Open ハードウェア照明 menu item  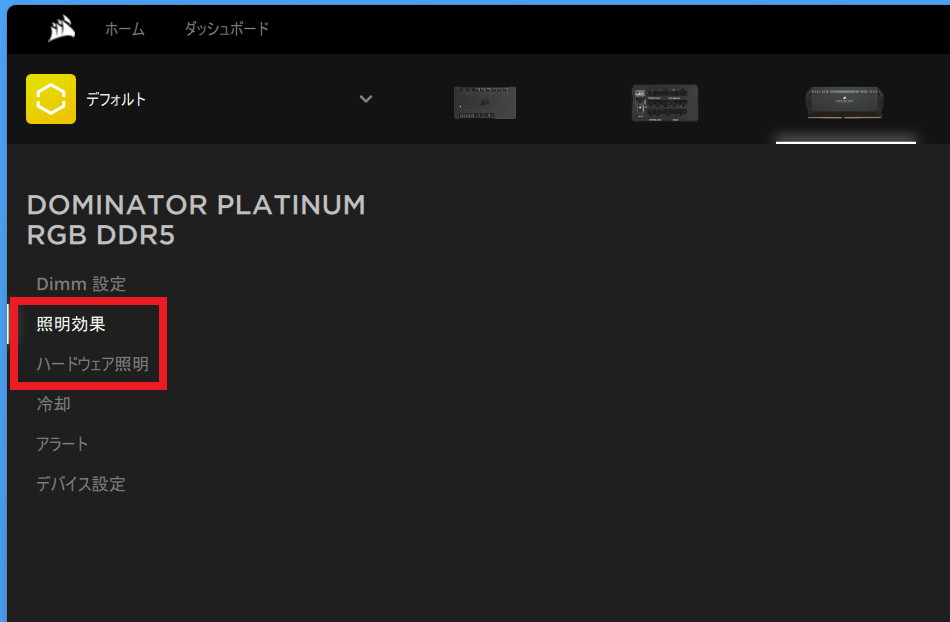point(93,364)
